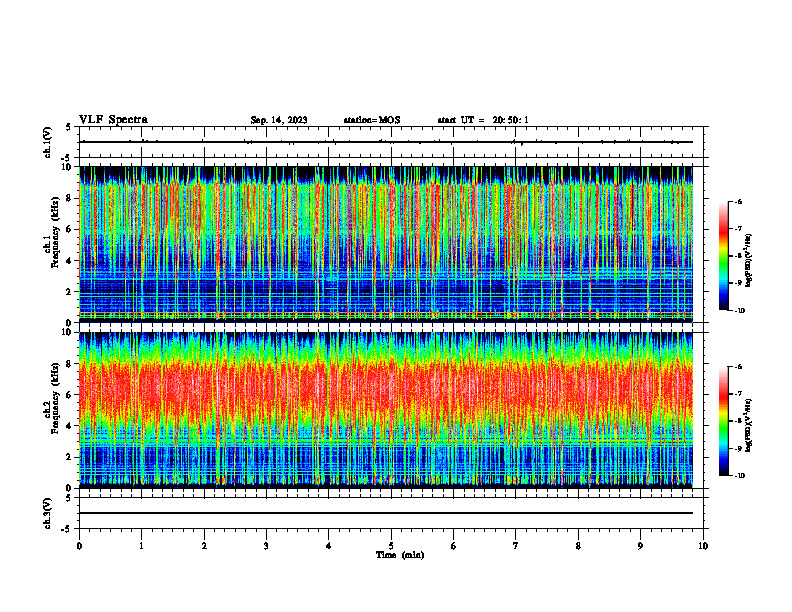This screenshot has width=792, height=612.
Task: Click the "5" minute tick on time axis
Action: [x=391, y=546]
